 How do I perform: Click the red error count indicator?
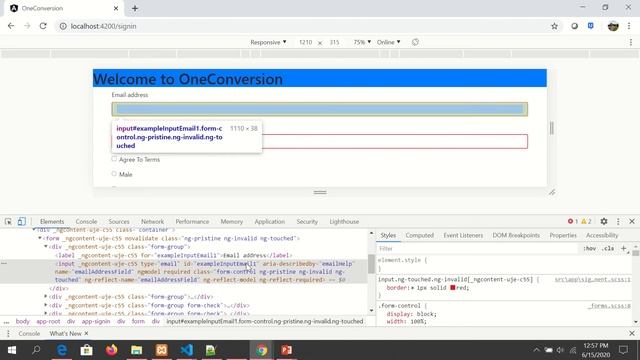pyautogui.click(x=573, y=221)
